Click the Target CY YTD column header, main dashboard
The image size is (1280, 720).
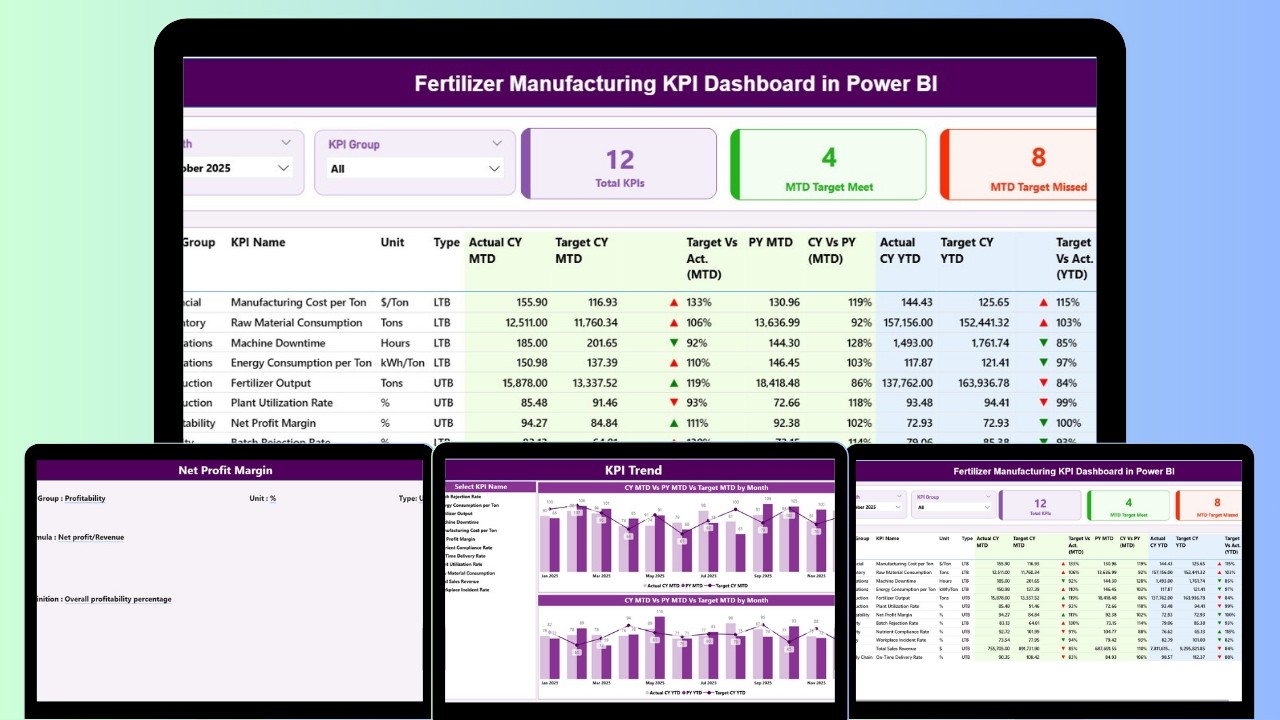click(967, 250)
